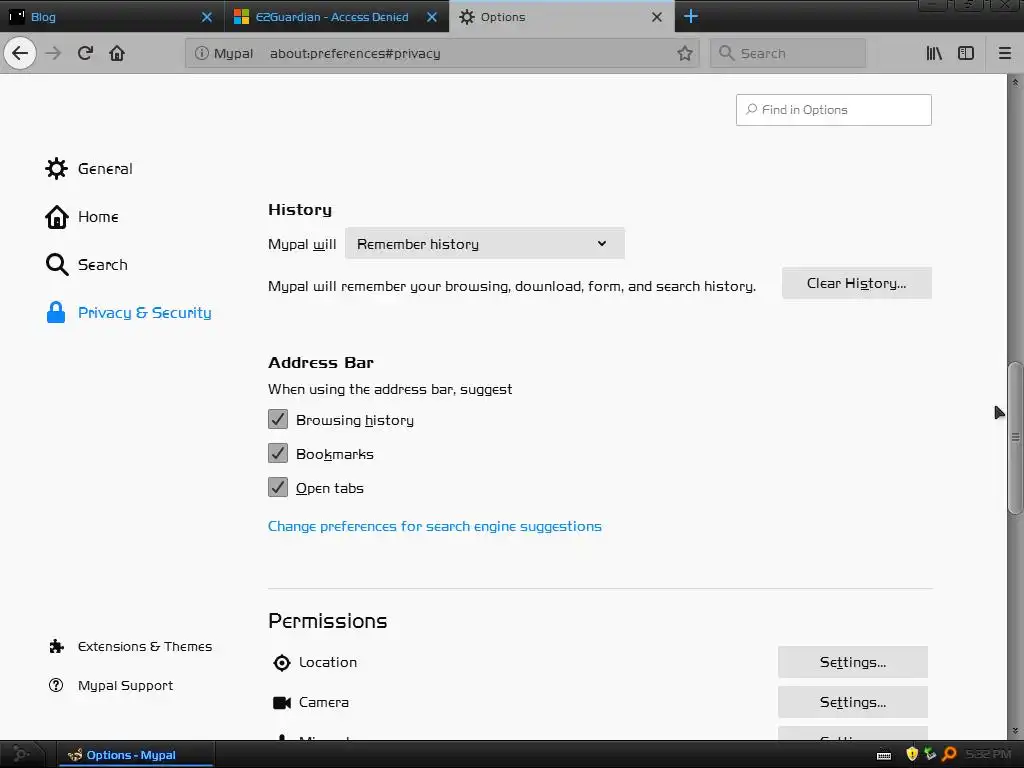Go back using the back arrow
This screenshot has width=1024, height=768.
tap(20, 53)
